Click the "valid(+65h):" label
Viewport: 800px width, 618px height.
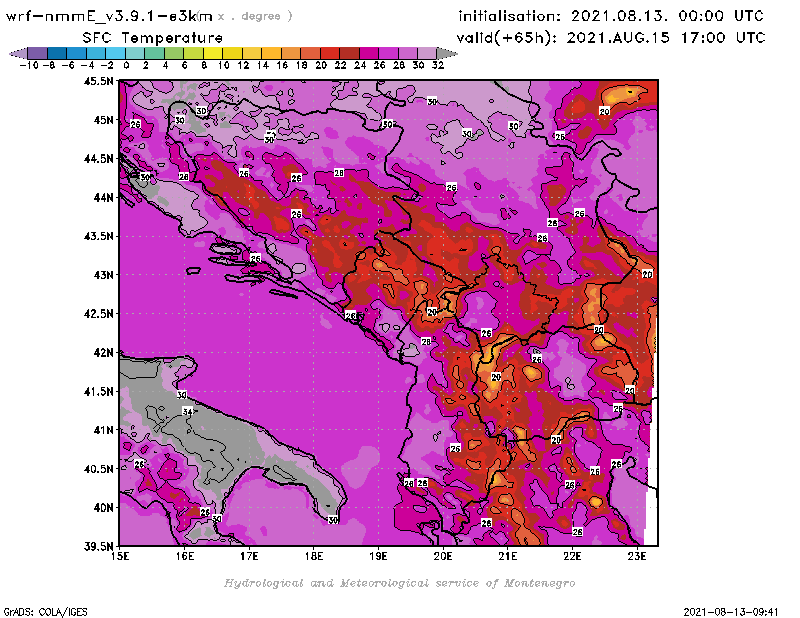click(x=507, y=38)
